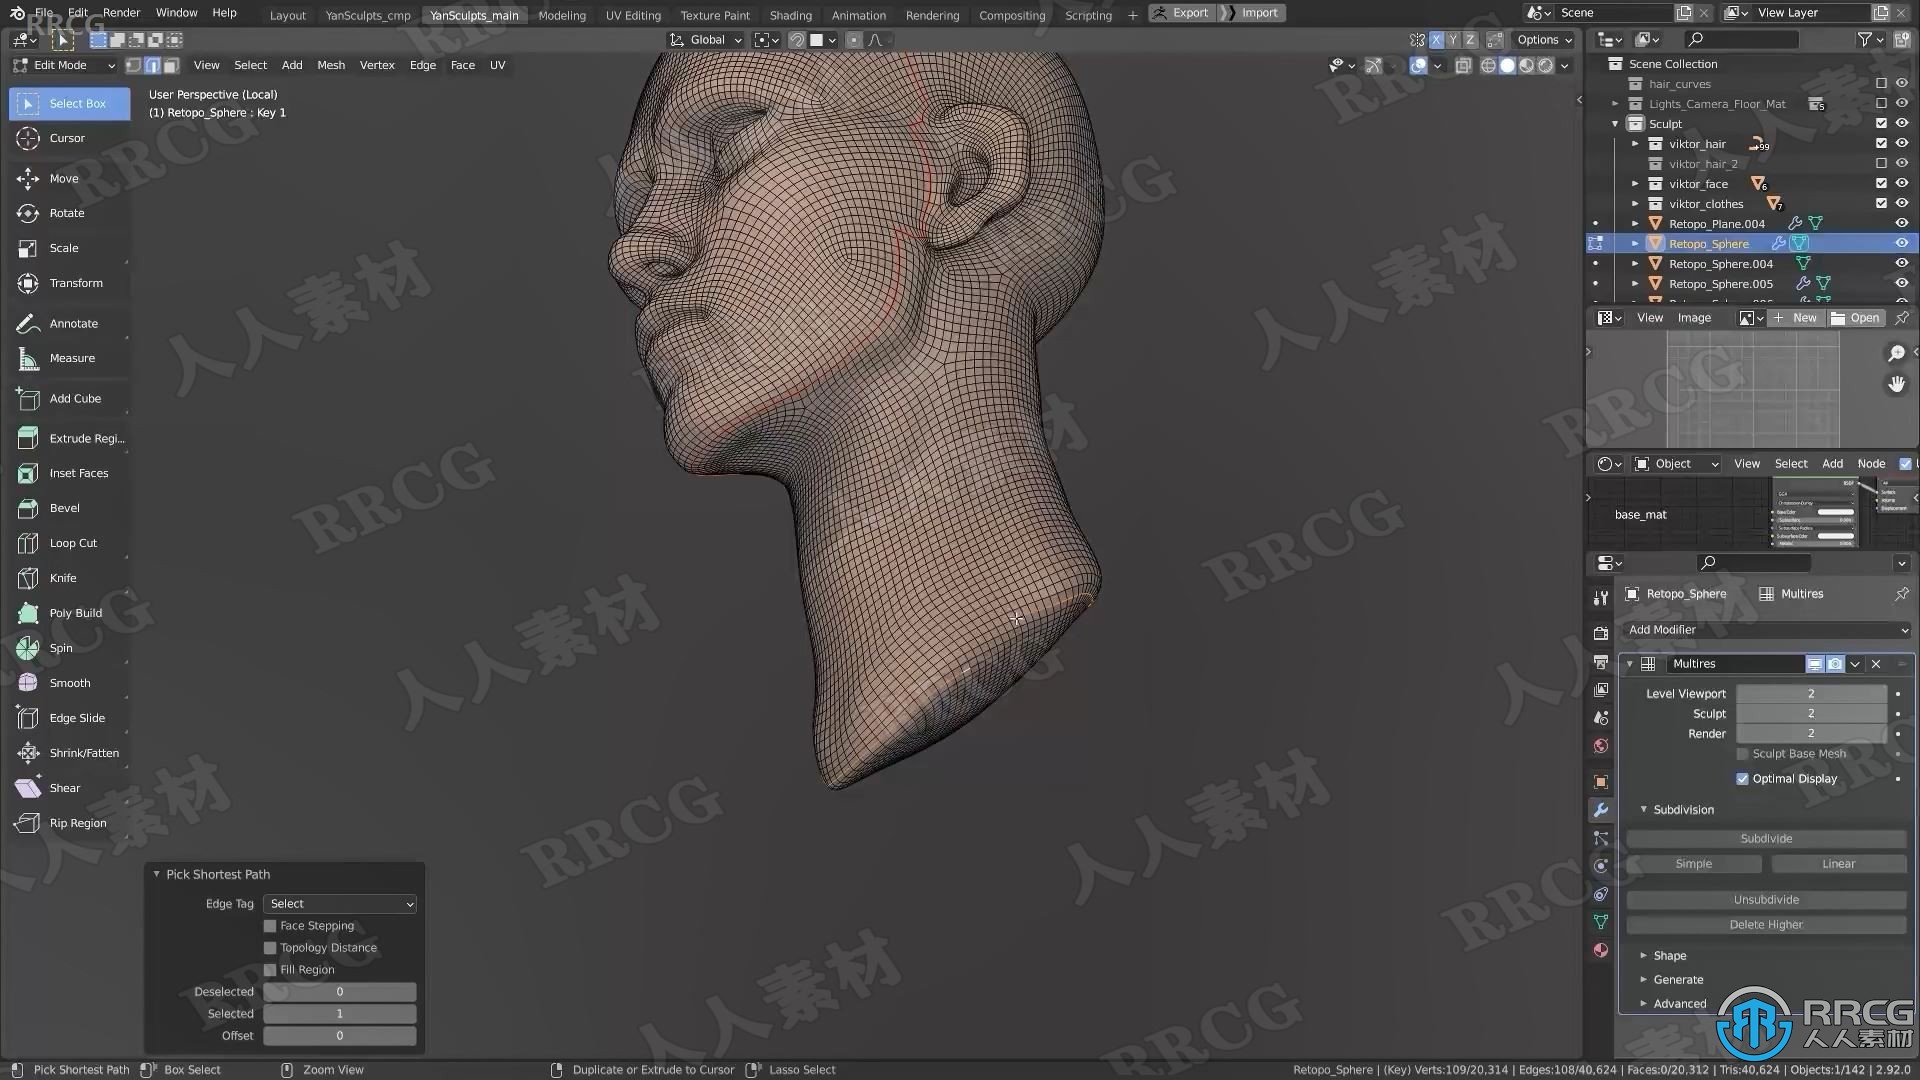Click the Unsubdivide button
The width and height of the screenshot is (1920, 1080).
coord(1766,898)
